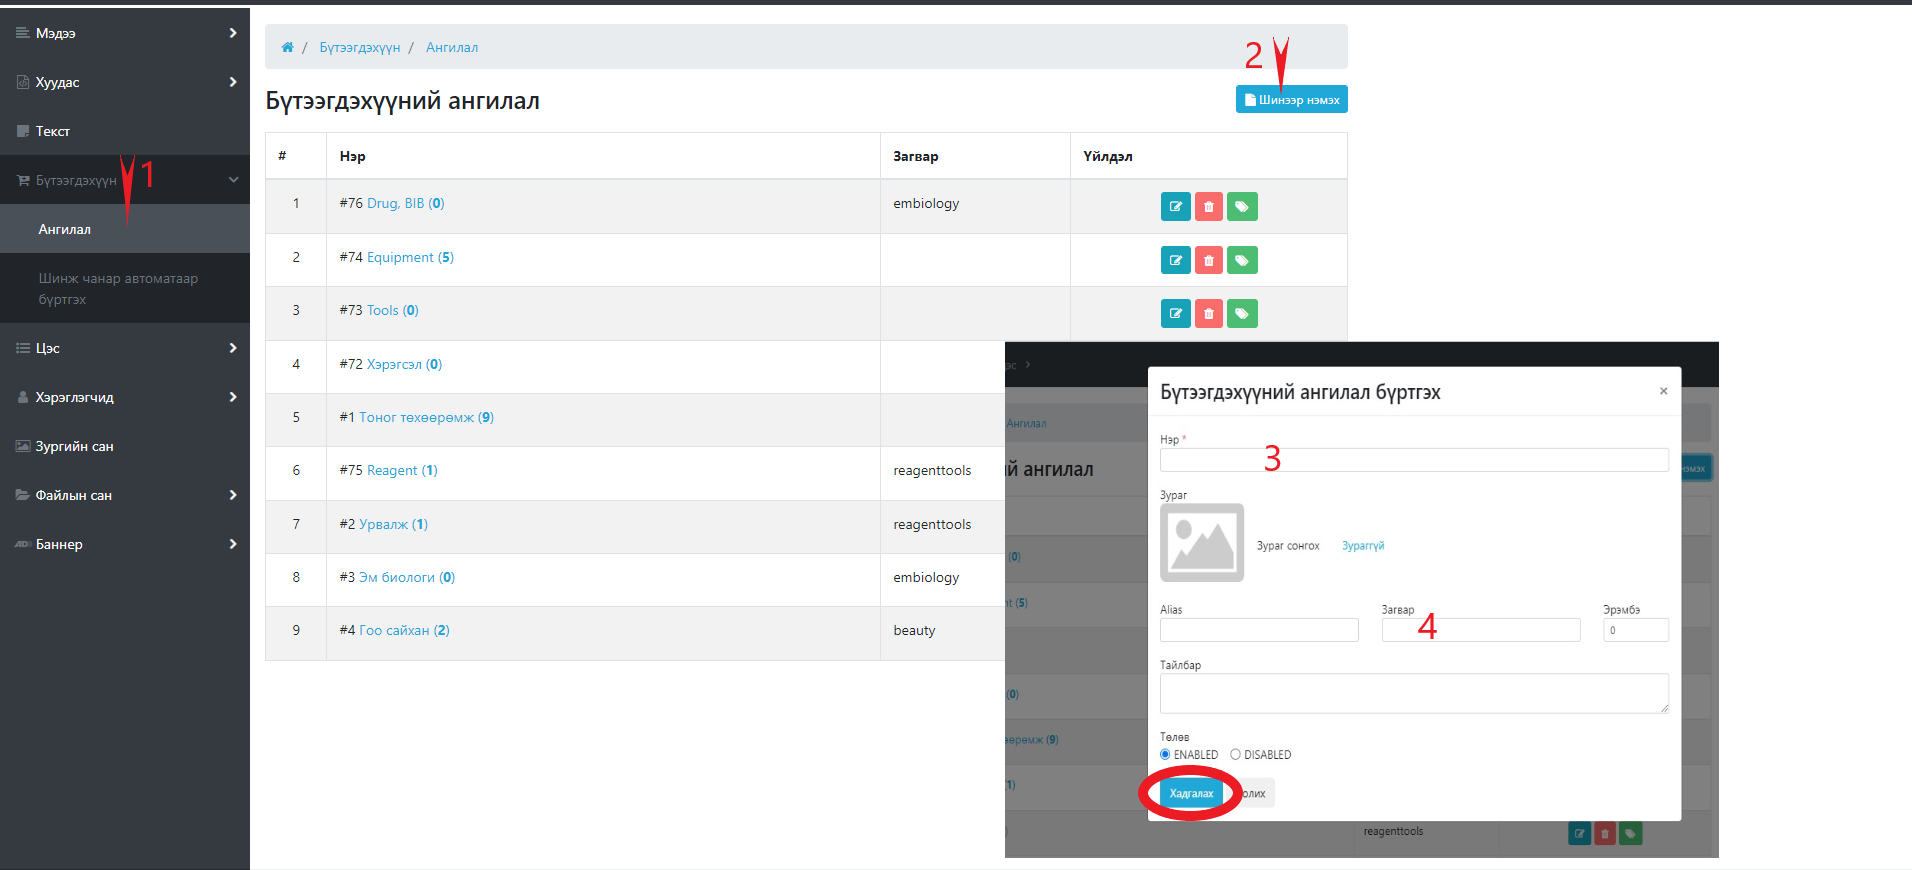Collapse the Бүтээгдэхүүн sidebar section

pyautogui.click(x=124, y=180)
